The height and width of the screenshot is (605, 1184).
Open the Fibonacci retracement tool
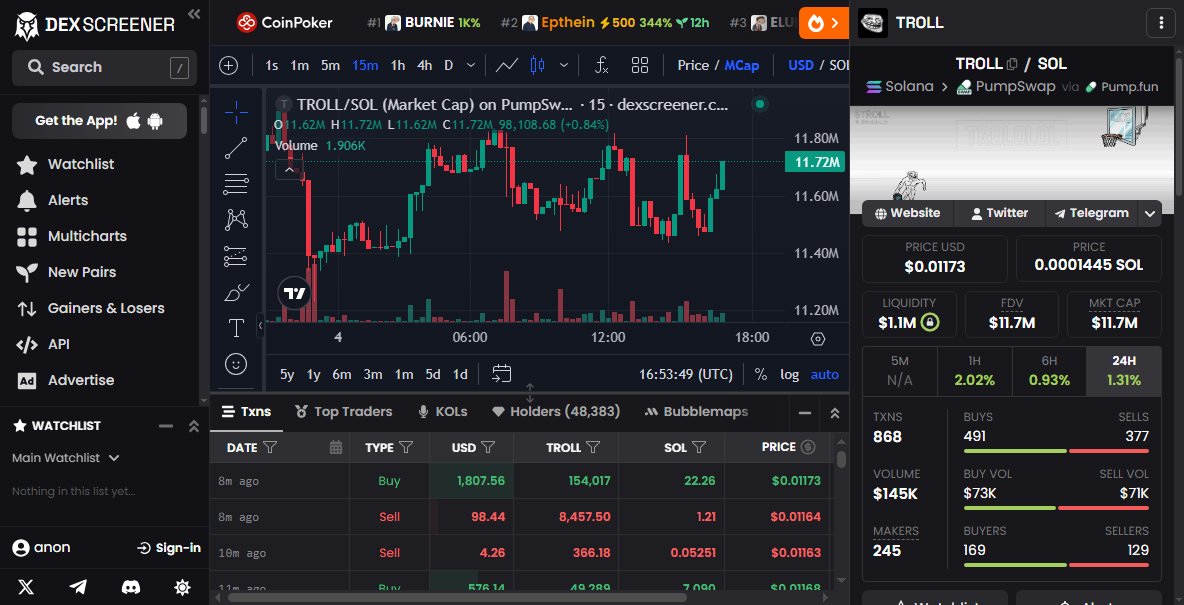(236, 184)
